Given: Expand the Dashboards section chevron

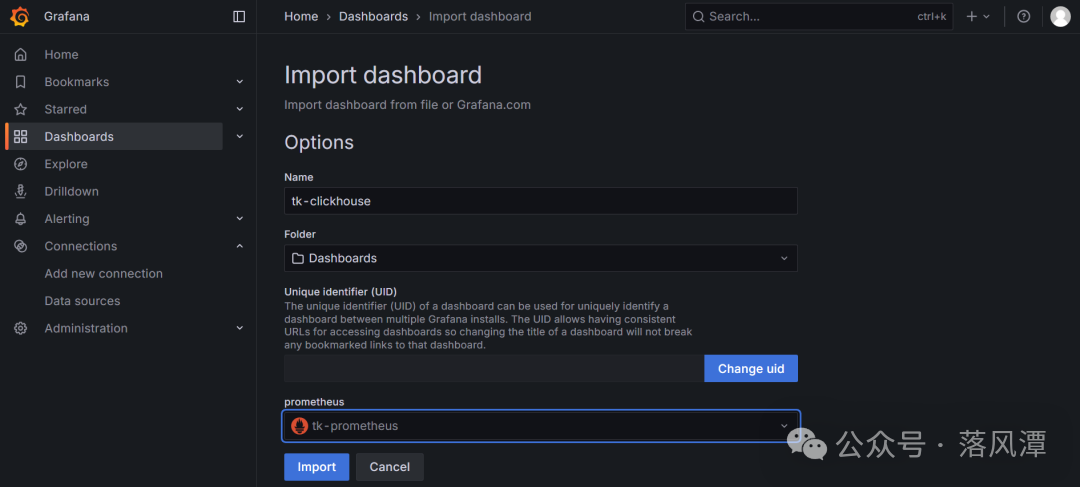Looking at the screenshot, I should [x=240, y=136].
